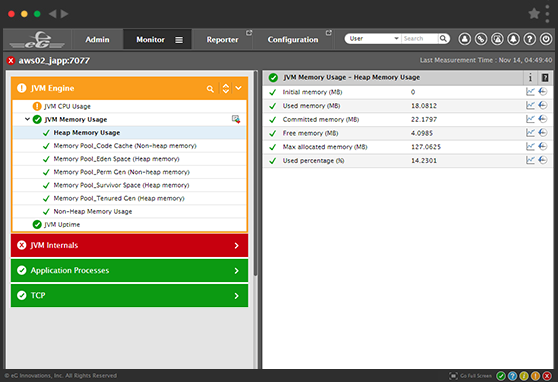Click red critical status icon in footer
This screenshot has width=558, height=382.
547,376
